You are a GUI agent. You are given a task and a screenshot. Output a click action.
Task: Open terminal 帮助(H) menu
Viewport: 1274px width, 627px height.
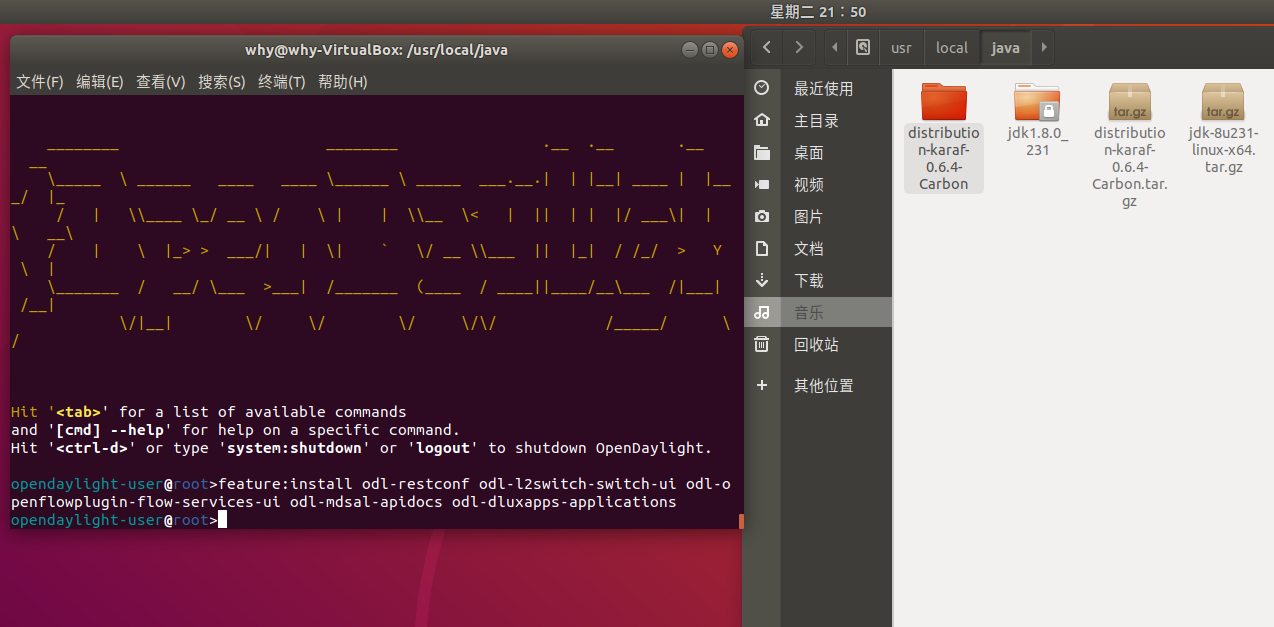[343, 82]
